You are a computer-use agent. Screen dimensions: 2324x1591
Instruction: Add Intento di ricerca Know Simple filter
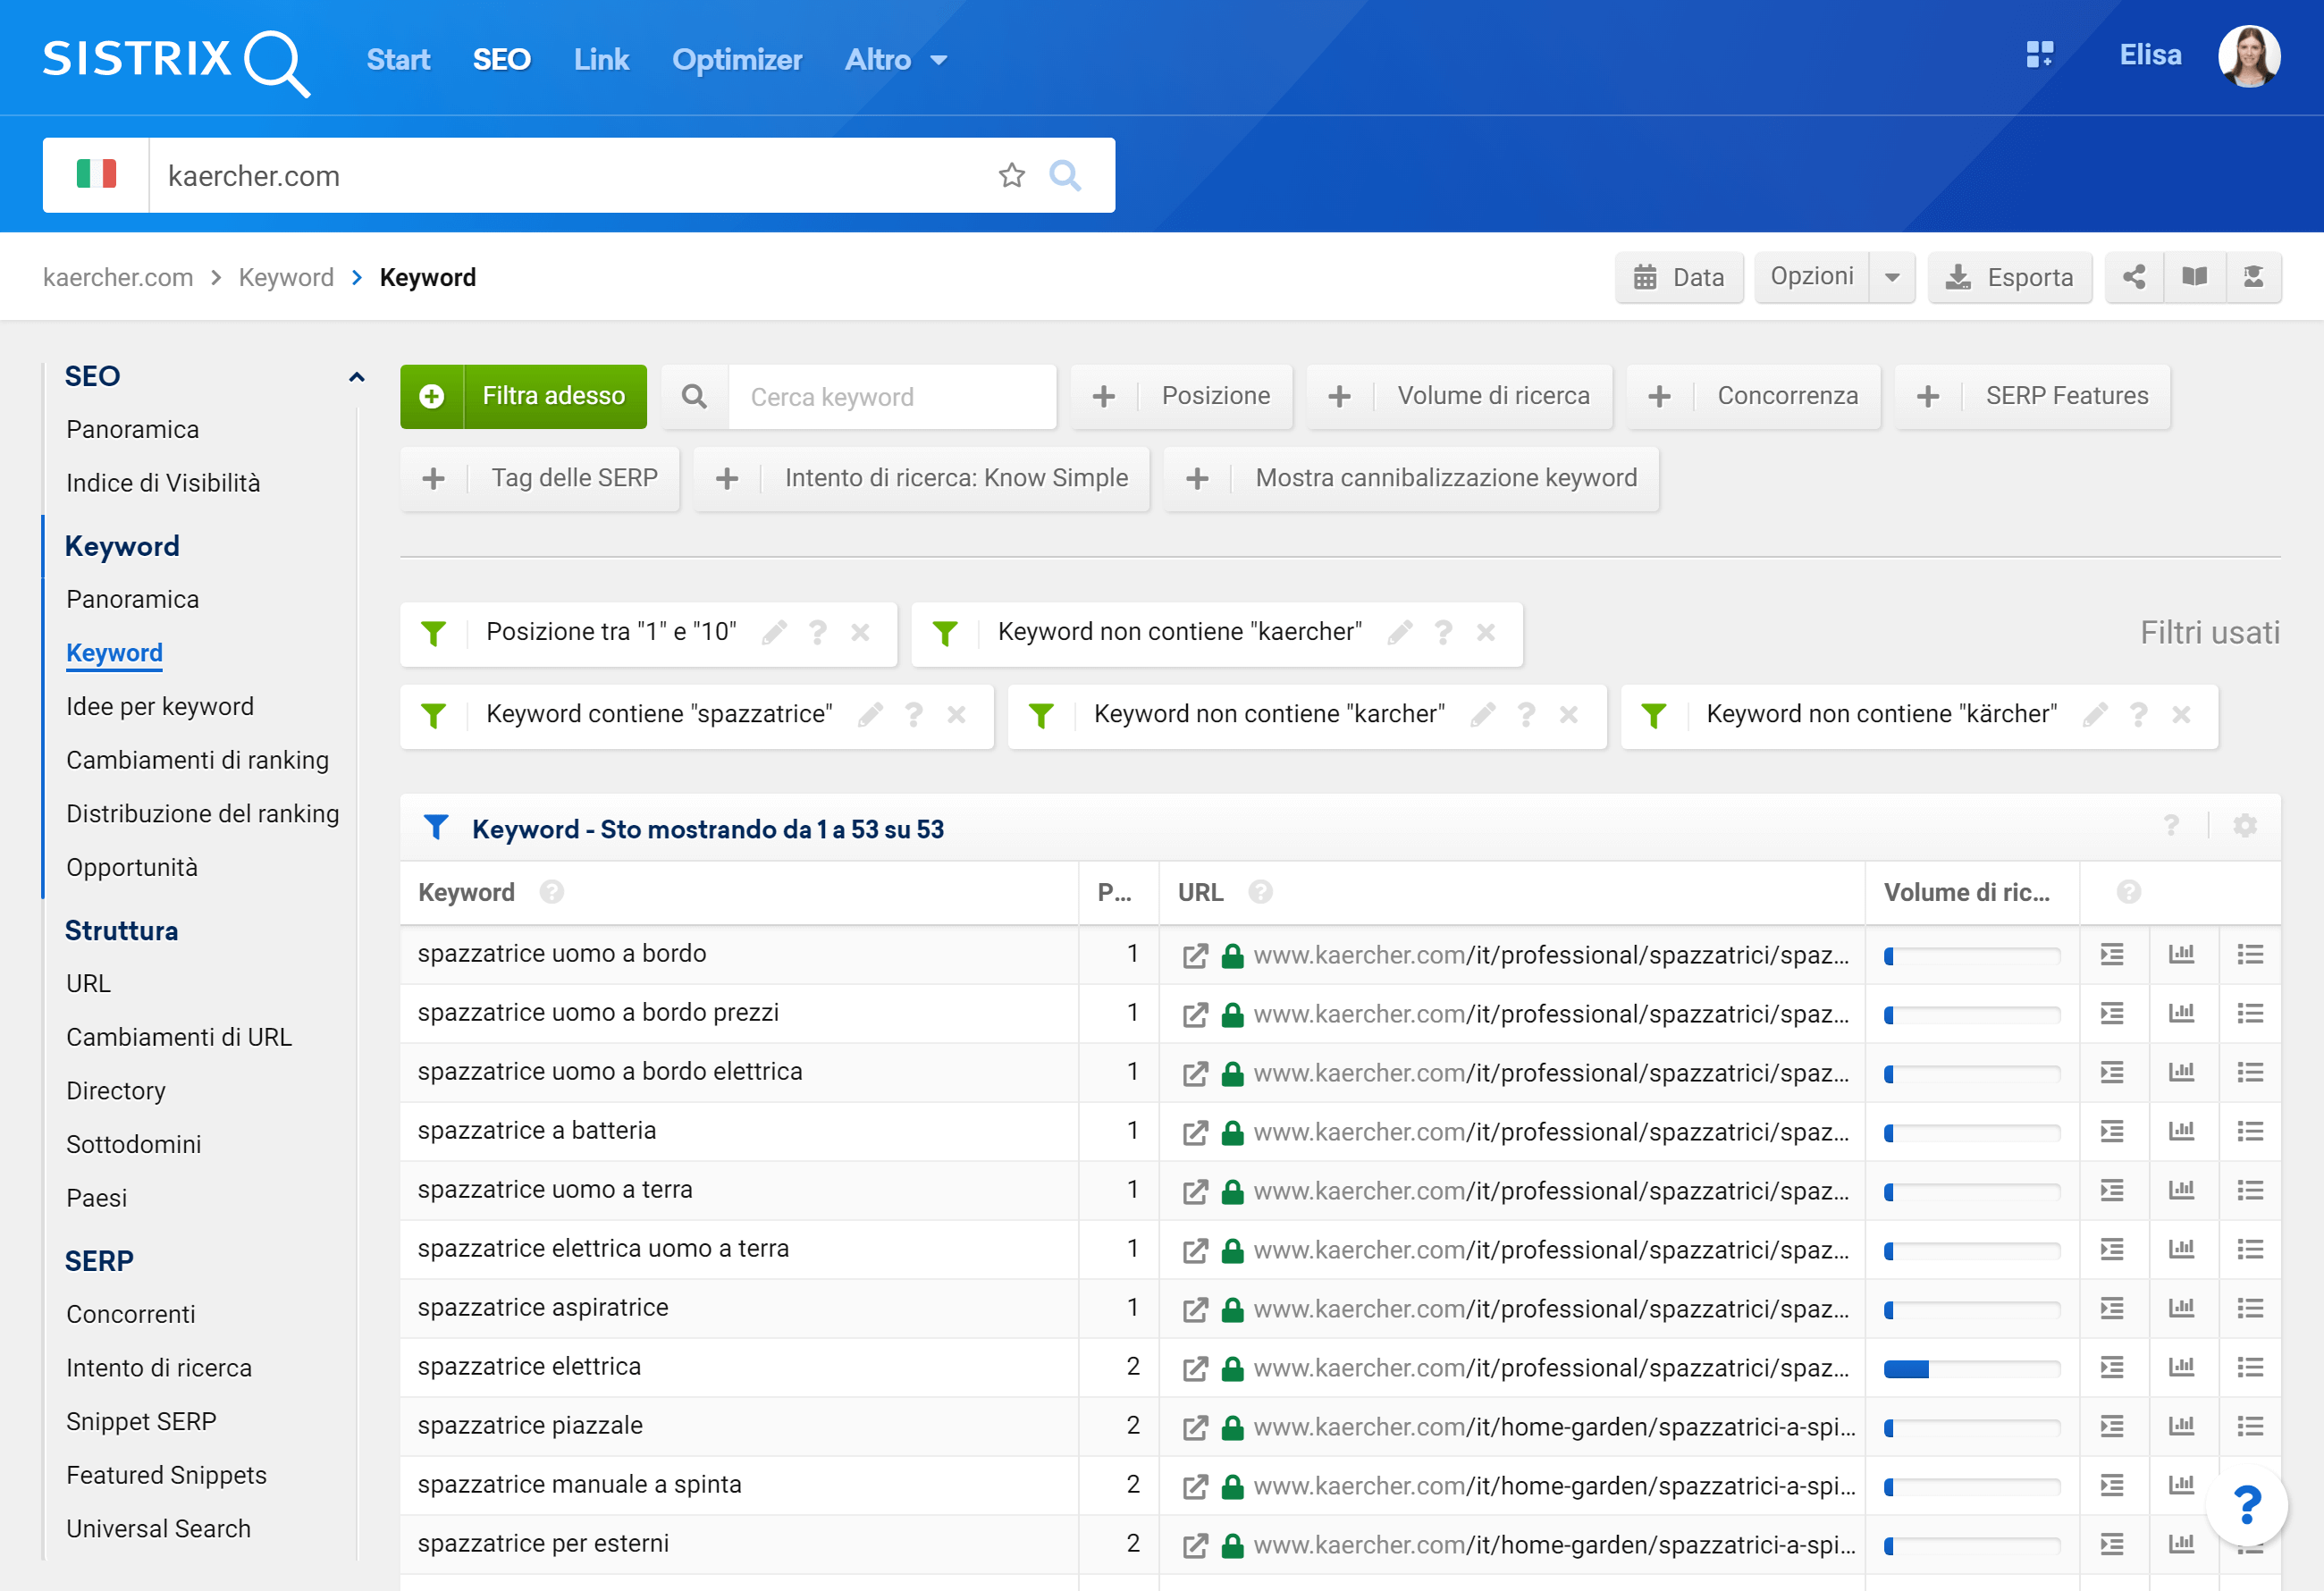tap(921, 478)
